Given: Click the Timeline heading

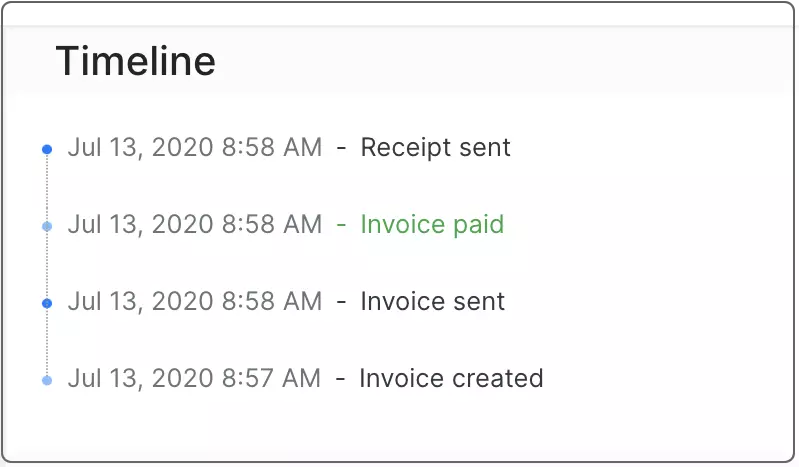Looking at the screenshot, I should [136, 61].
